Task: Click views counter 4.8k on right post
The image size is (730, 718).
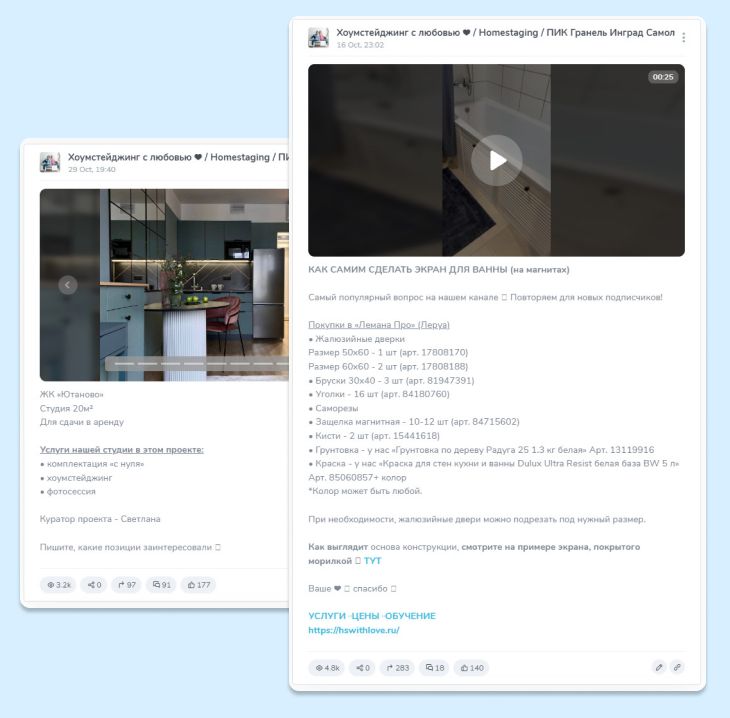Action: point(327,668)
